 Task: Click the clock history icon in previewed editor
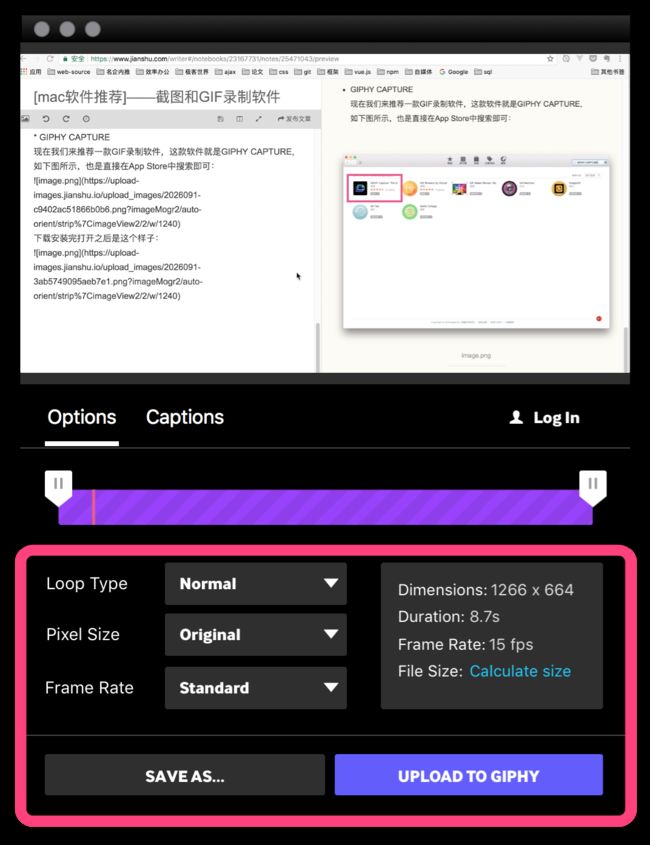[x=86, y=119]
